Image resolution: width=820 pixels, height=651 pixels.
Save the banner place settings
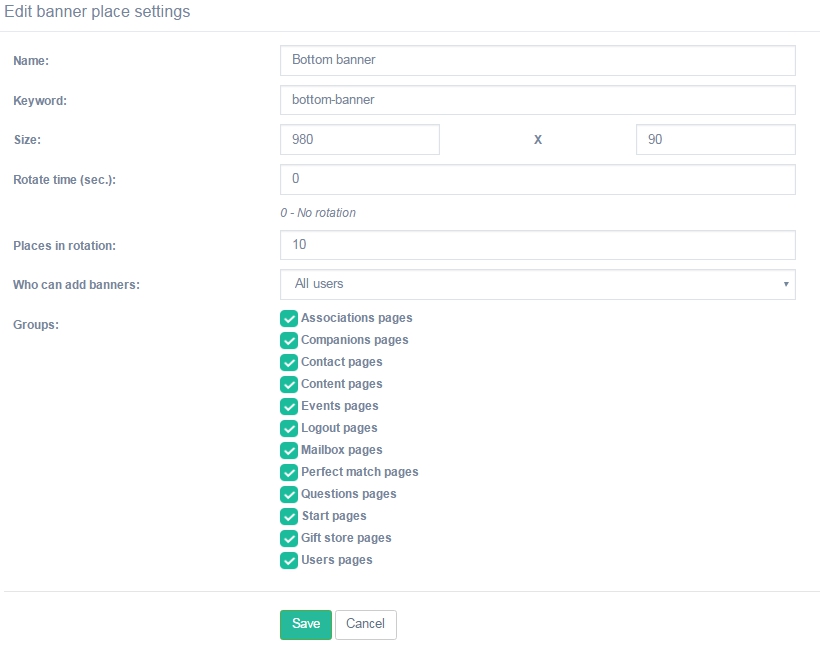[306, 624]
